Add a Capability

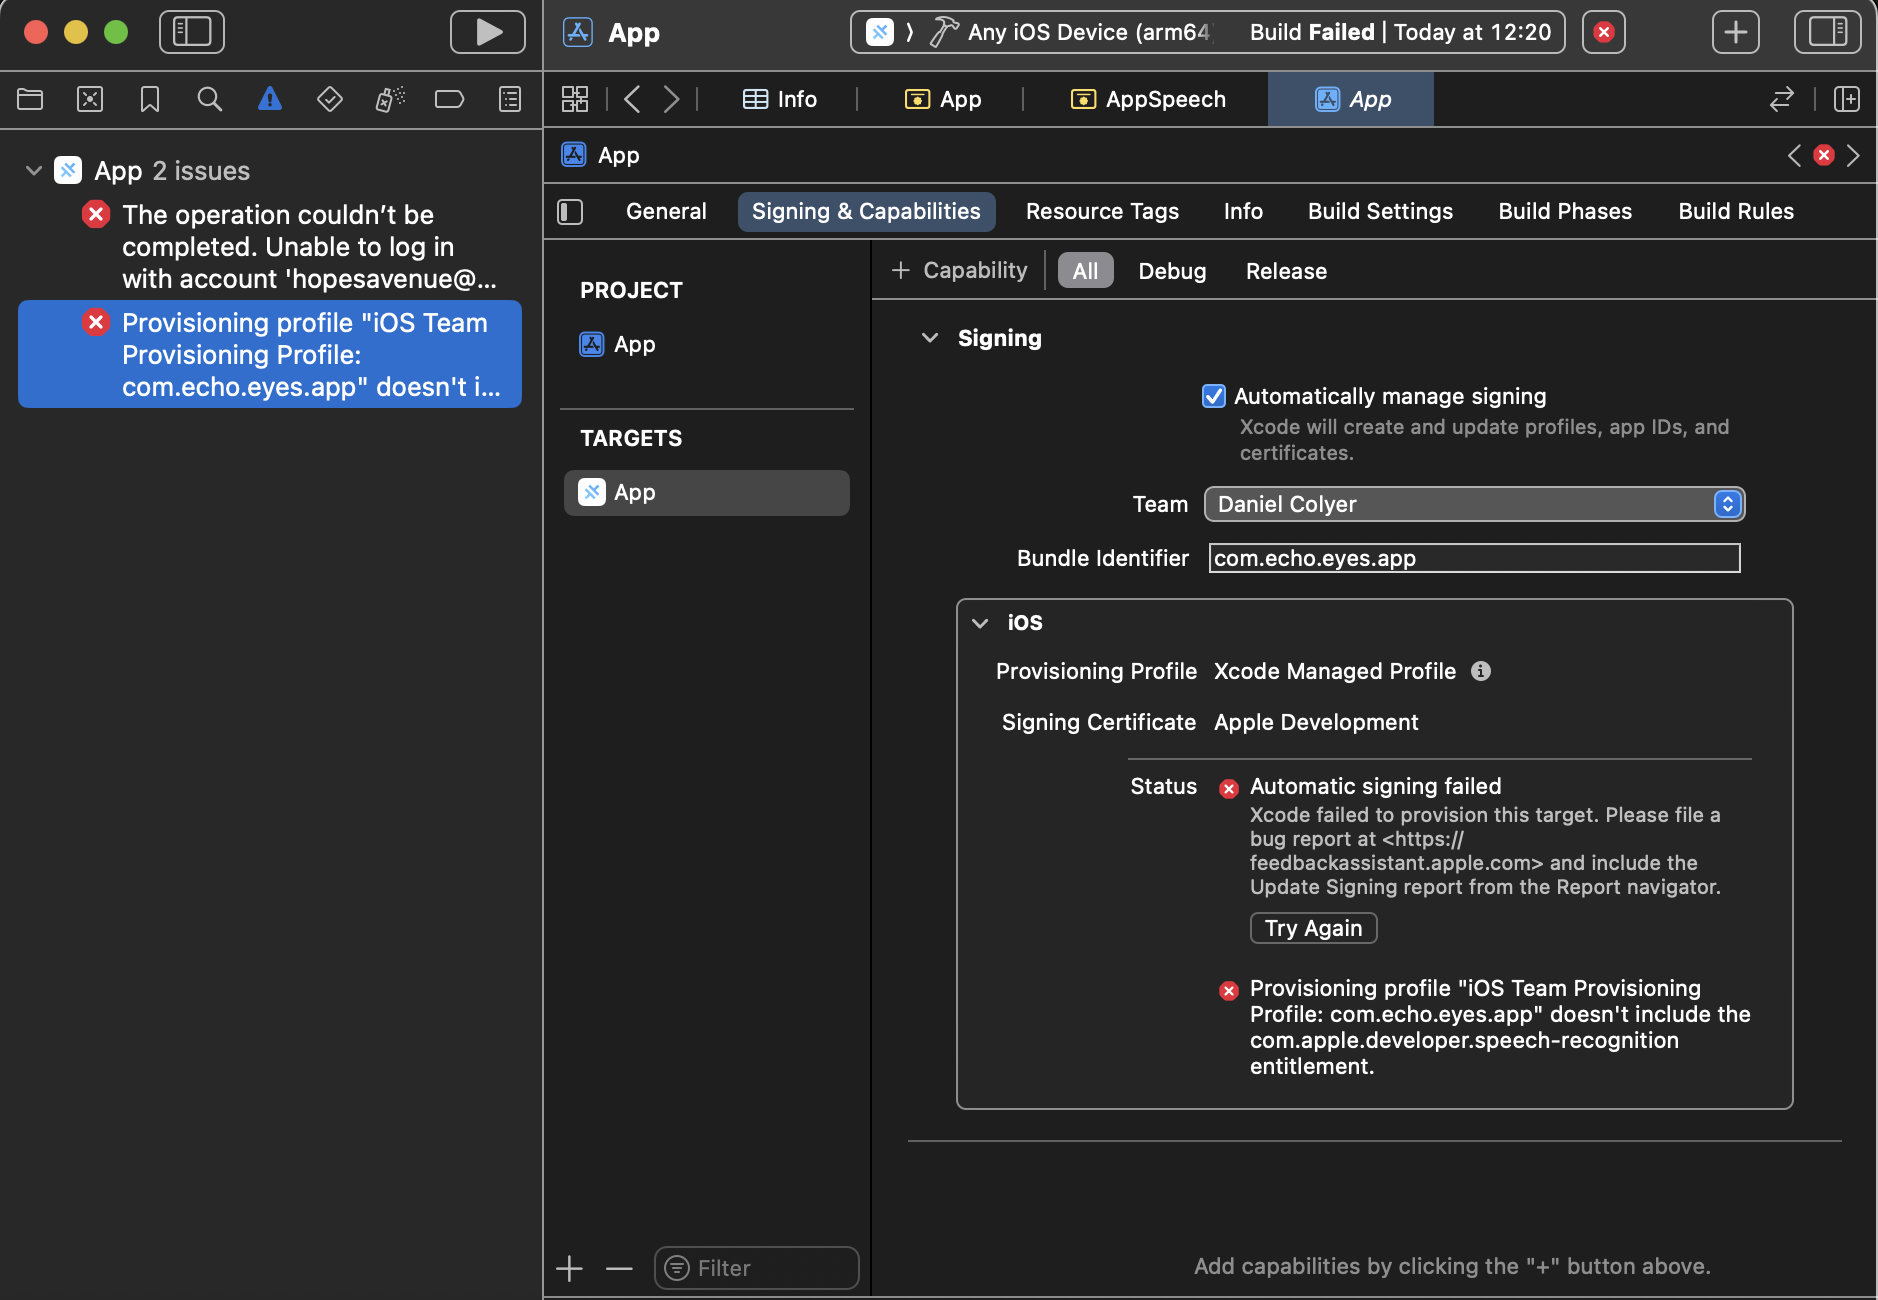point(959,270)
